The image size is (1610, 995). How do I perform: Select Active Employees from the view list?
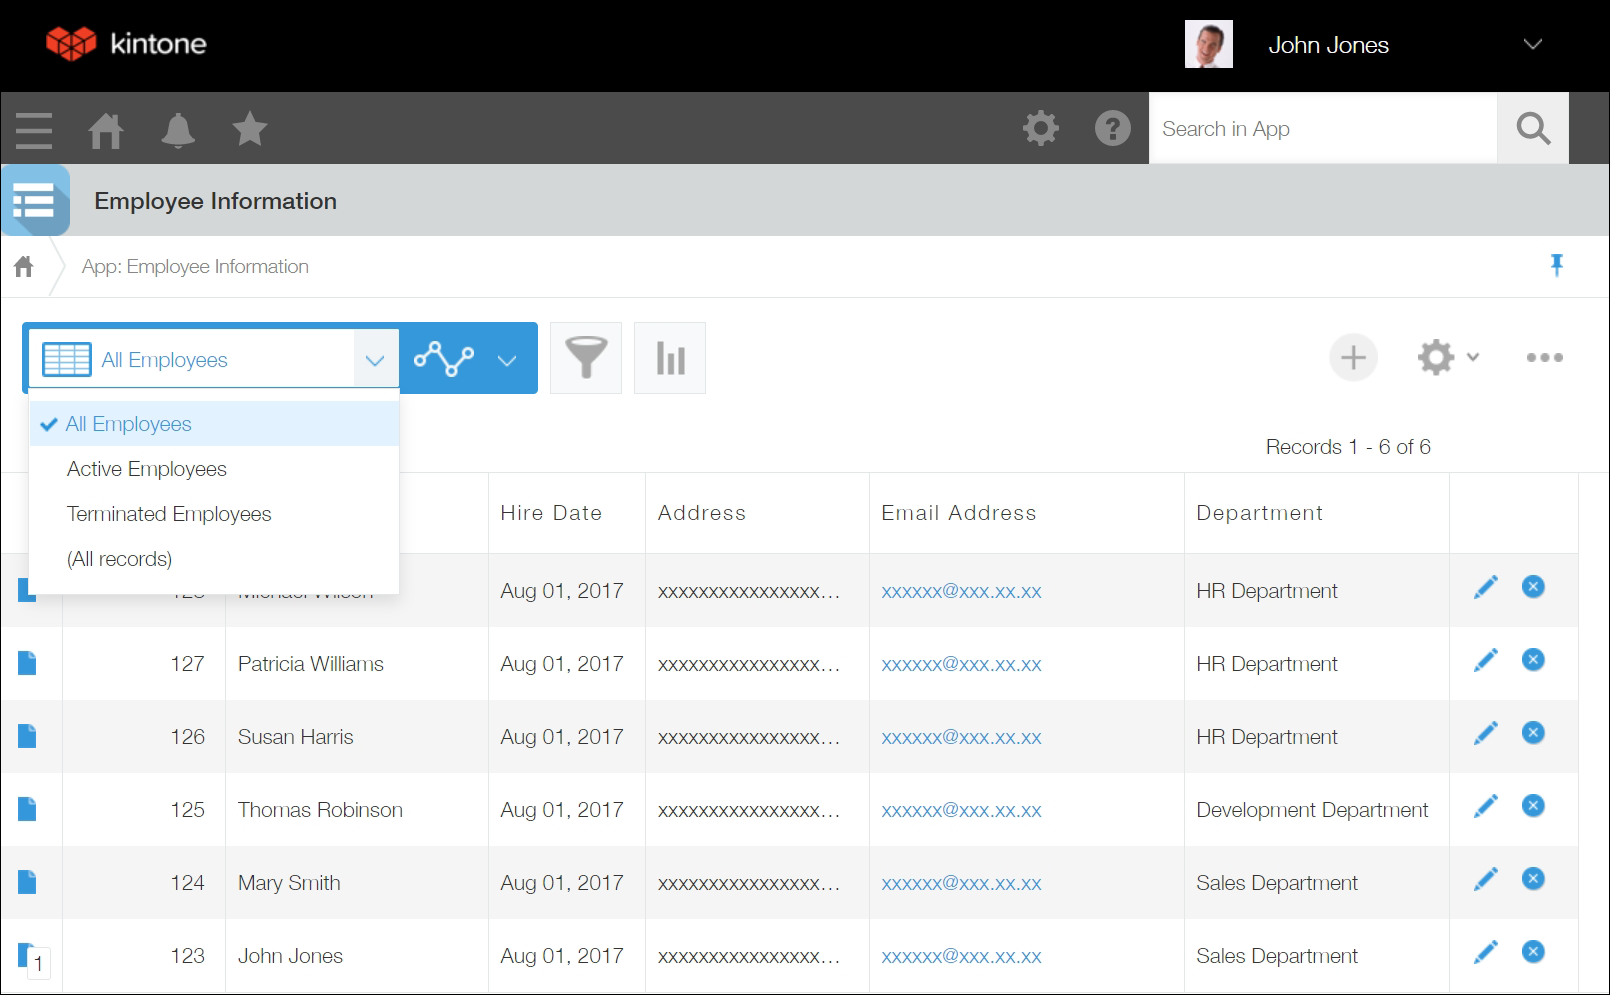[147, 469]
